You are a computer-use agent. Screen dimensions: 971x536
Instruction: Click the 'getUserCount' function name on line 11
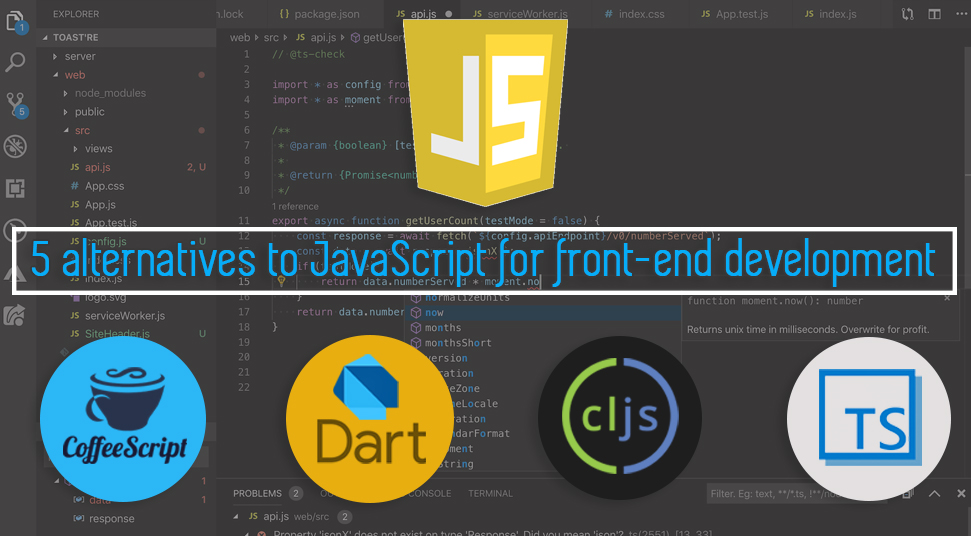pyautogui.click(x=442, y=221)
